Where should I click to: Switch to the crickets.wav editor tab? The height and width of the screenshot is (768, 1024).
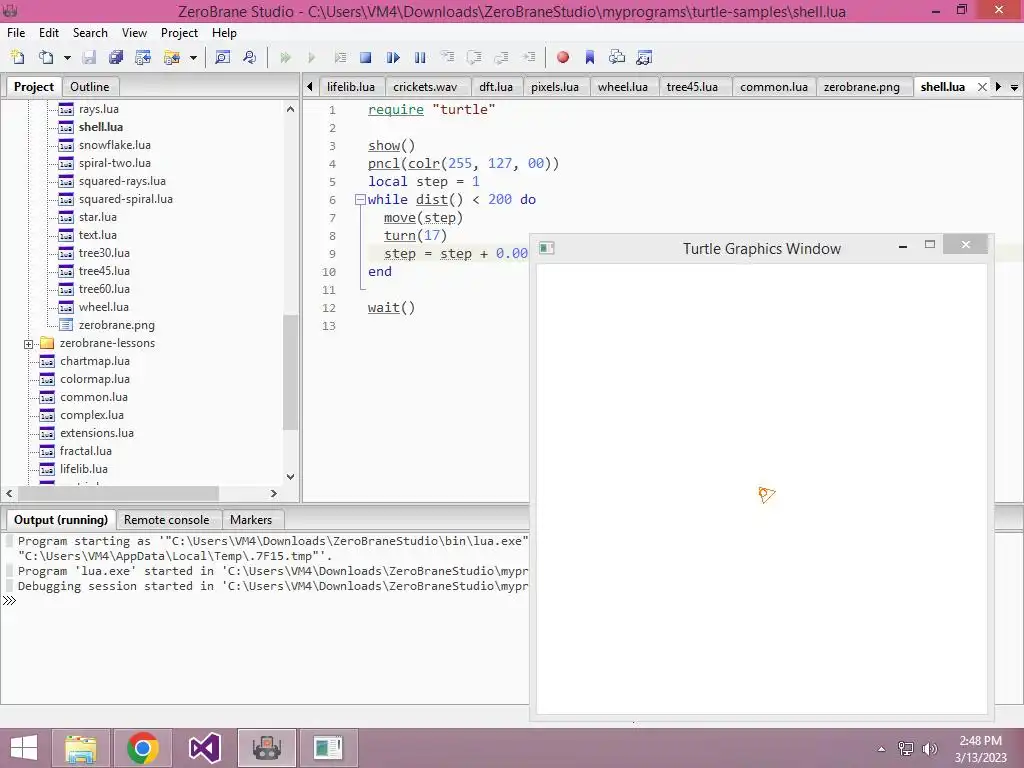tap(425, 87)
